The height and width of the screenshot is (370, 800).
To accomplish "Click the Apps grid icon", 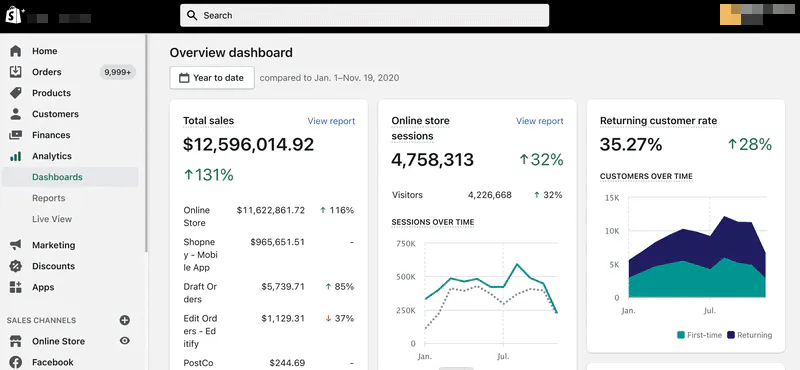I will click(16, 287).
